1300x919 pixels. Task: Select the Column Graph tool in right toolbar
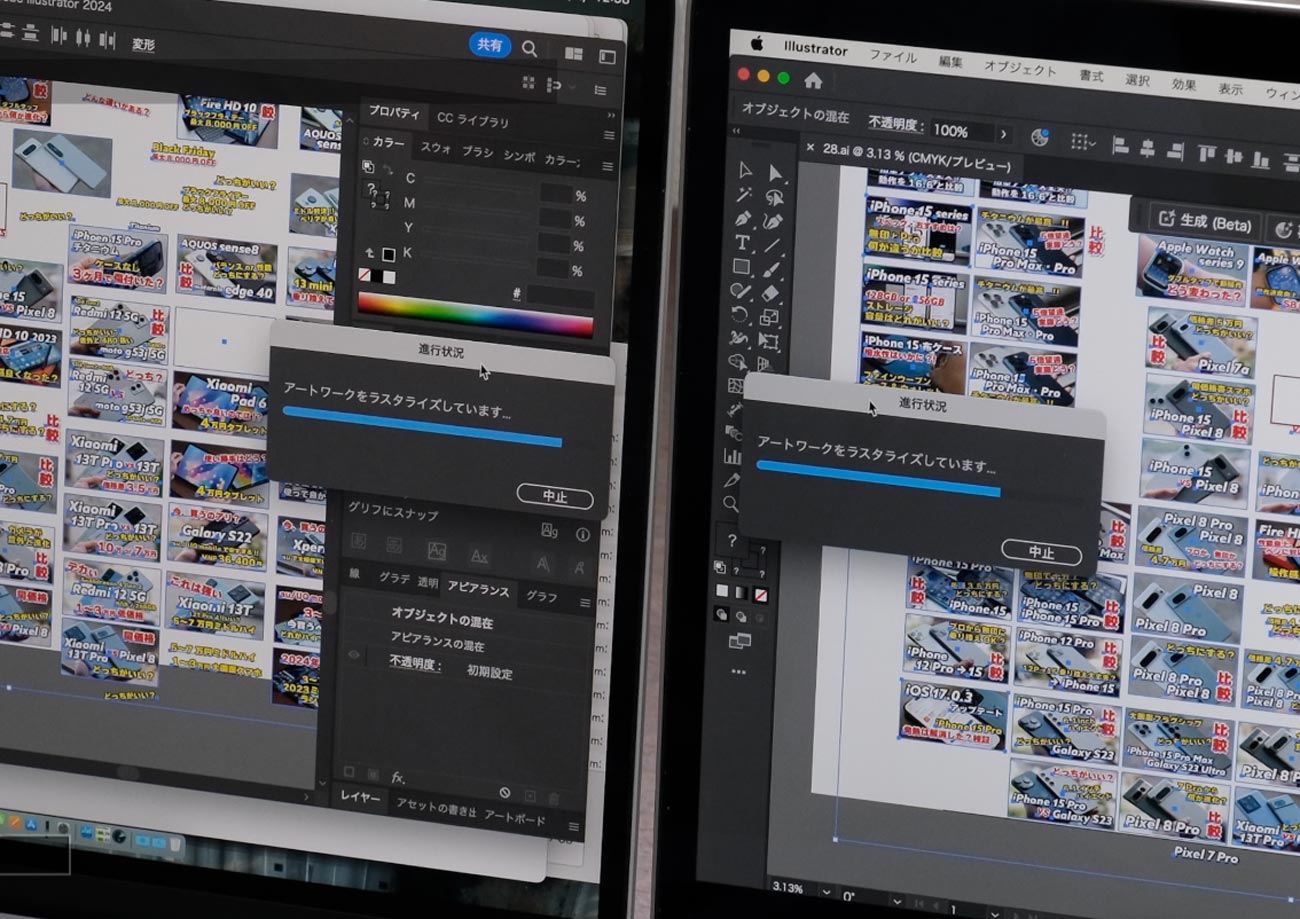tap(732, 456)
